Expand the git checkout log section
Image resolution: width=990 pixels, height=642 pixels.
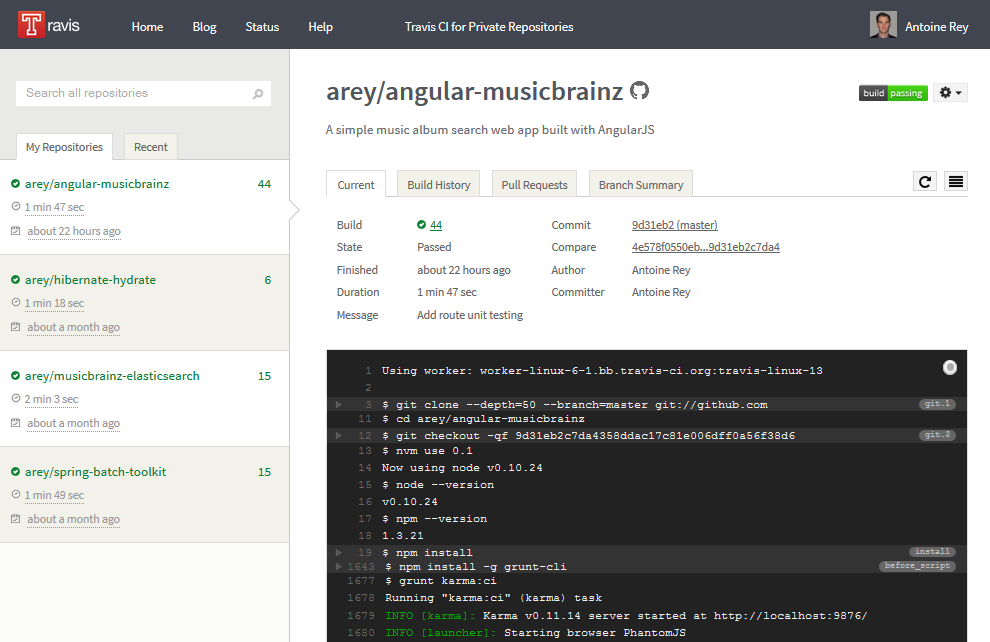tap(339, 434)
